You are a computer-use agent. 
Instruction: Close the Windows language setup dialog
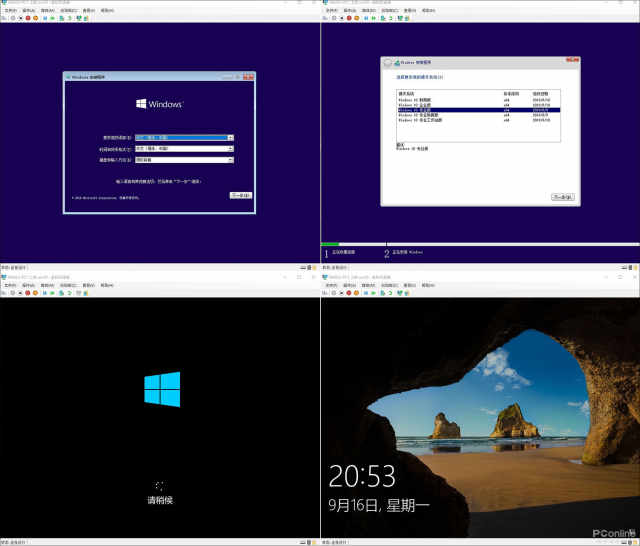249,77
